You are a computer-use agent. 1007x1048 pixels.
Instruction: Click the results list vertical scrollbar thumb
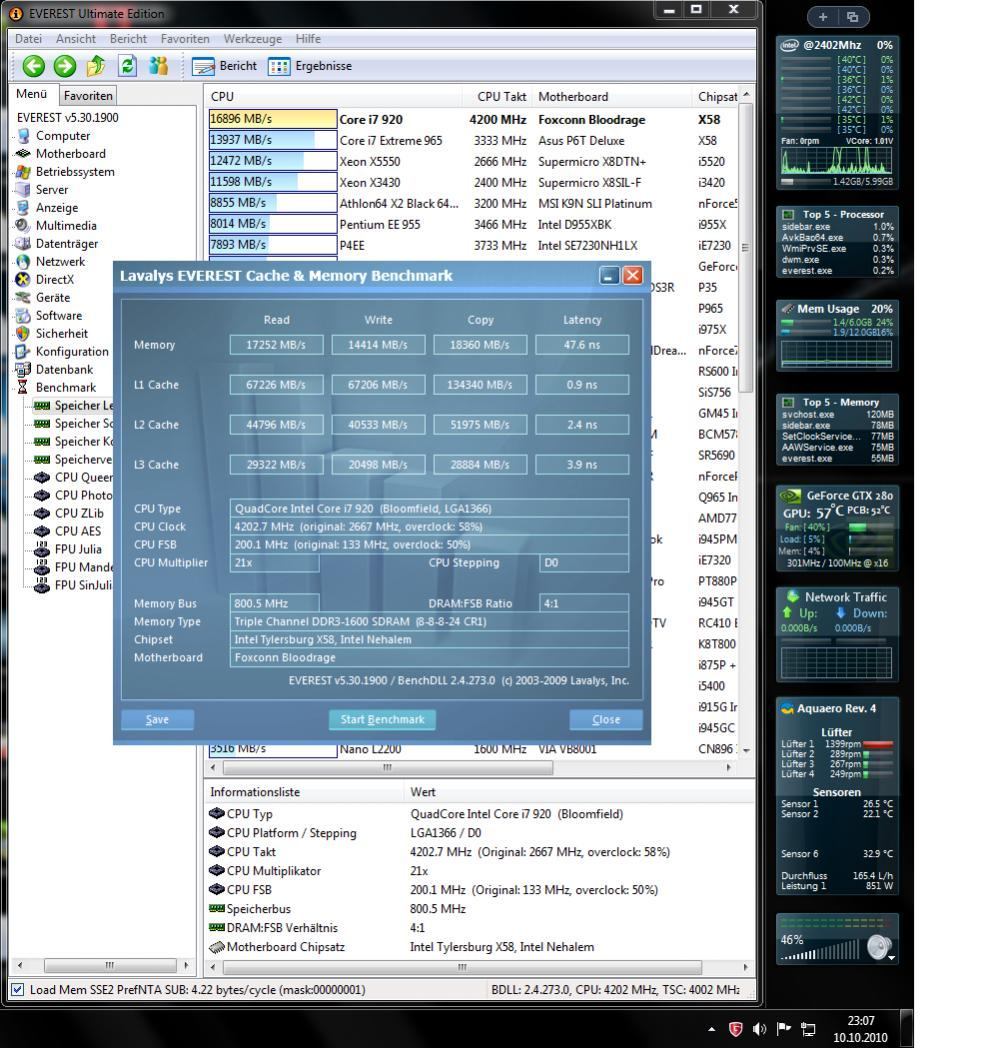tap(746, 247)
